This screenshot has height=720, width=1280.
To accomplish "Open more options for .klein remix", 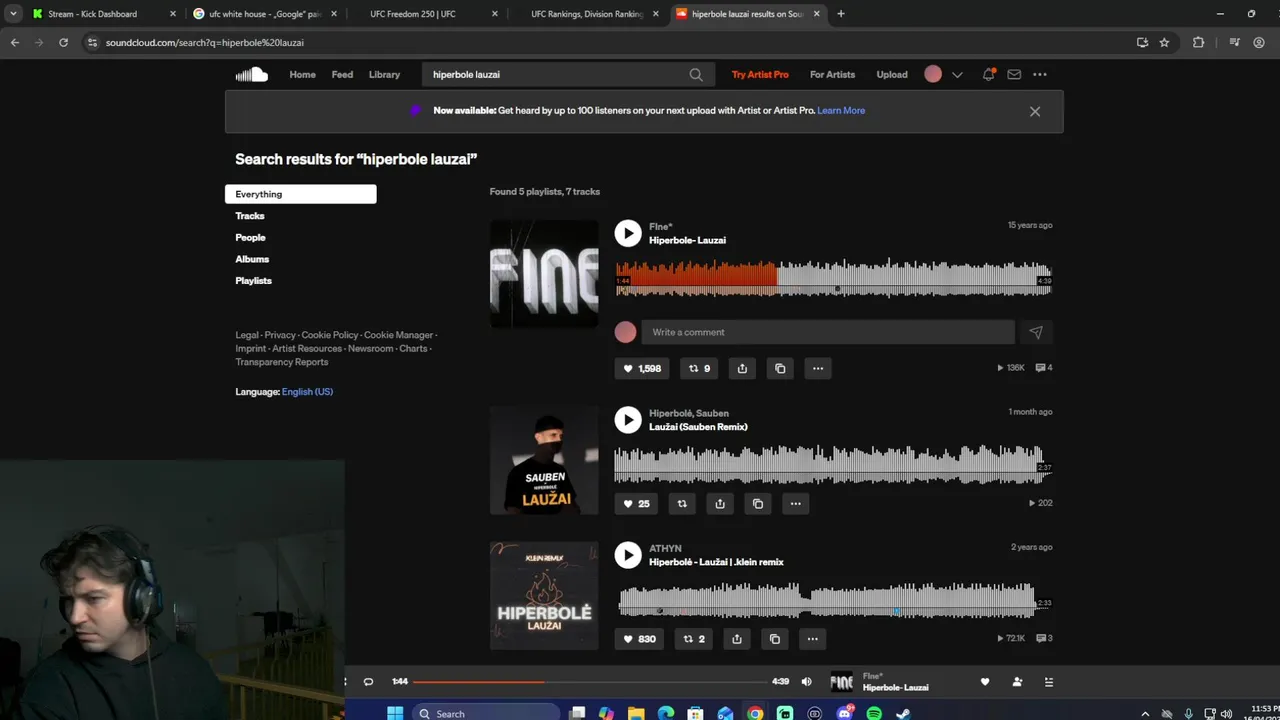I will pyautogui.click(x=812, y=638).
